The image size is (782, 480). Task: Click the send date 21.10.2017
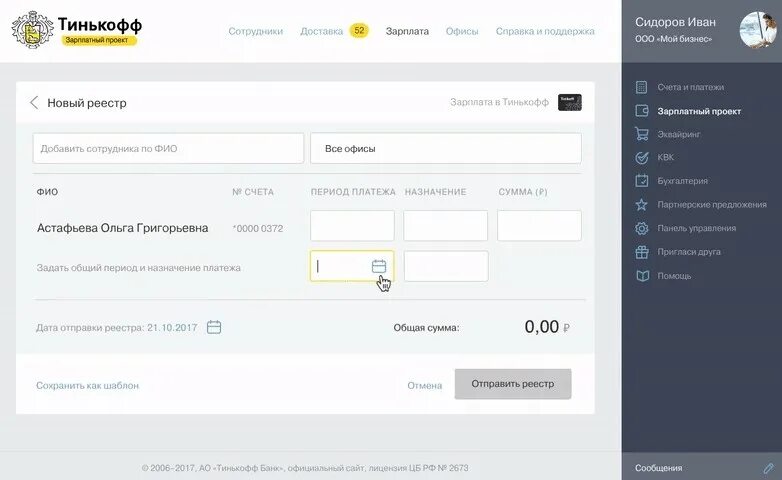click(x=172, y=328)
